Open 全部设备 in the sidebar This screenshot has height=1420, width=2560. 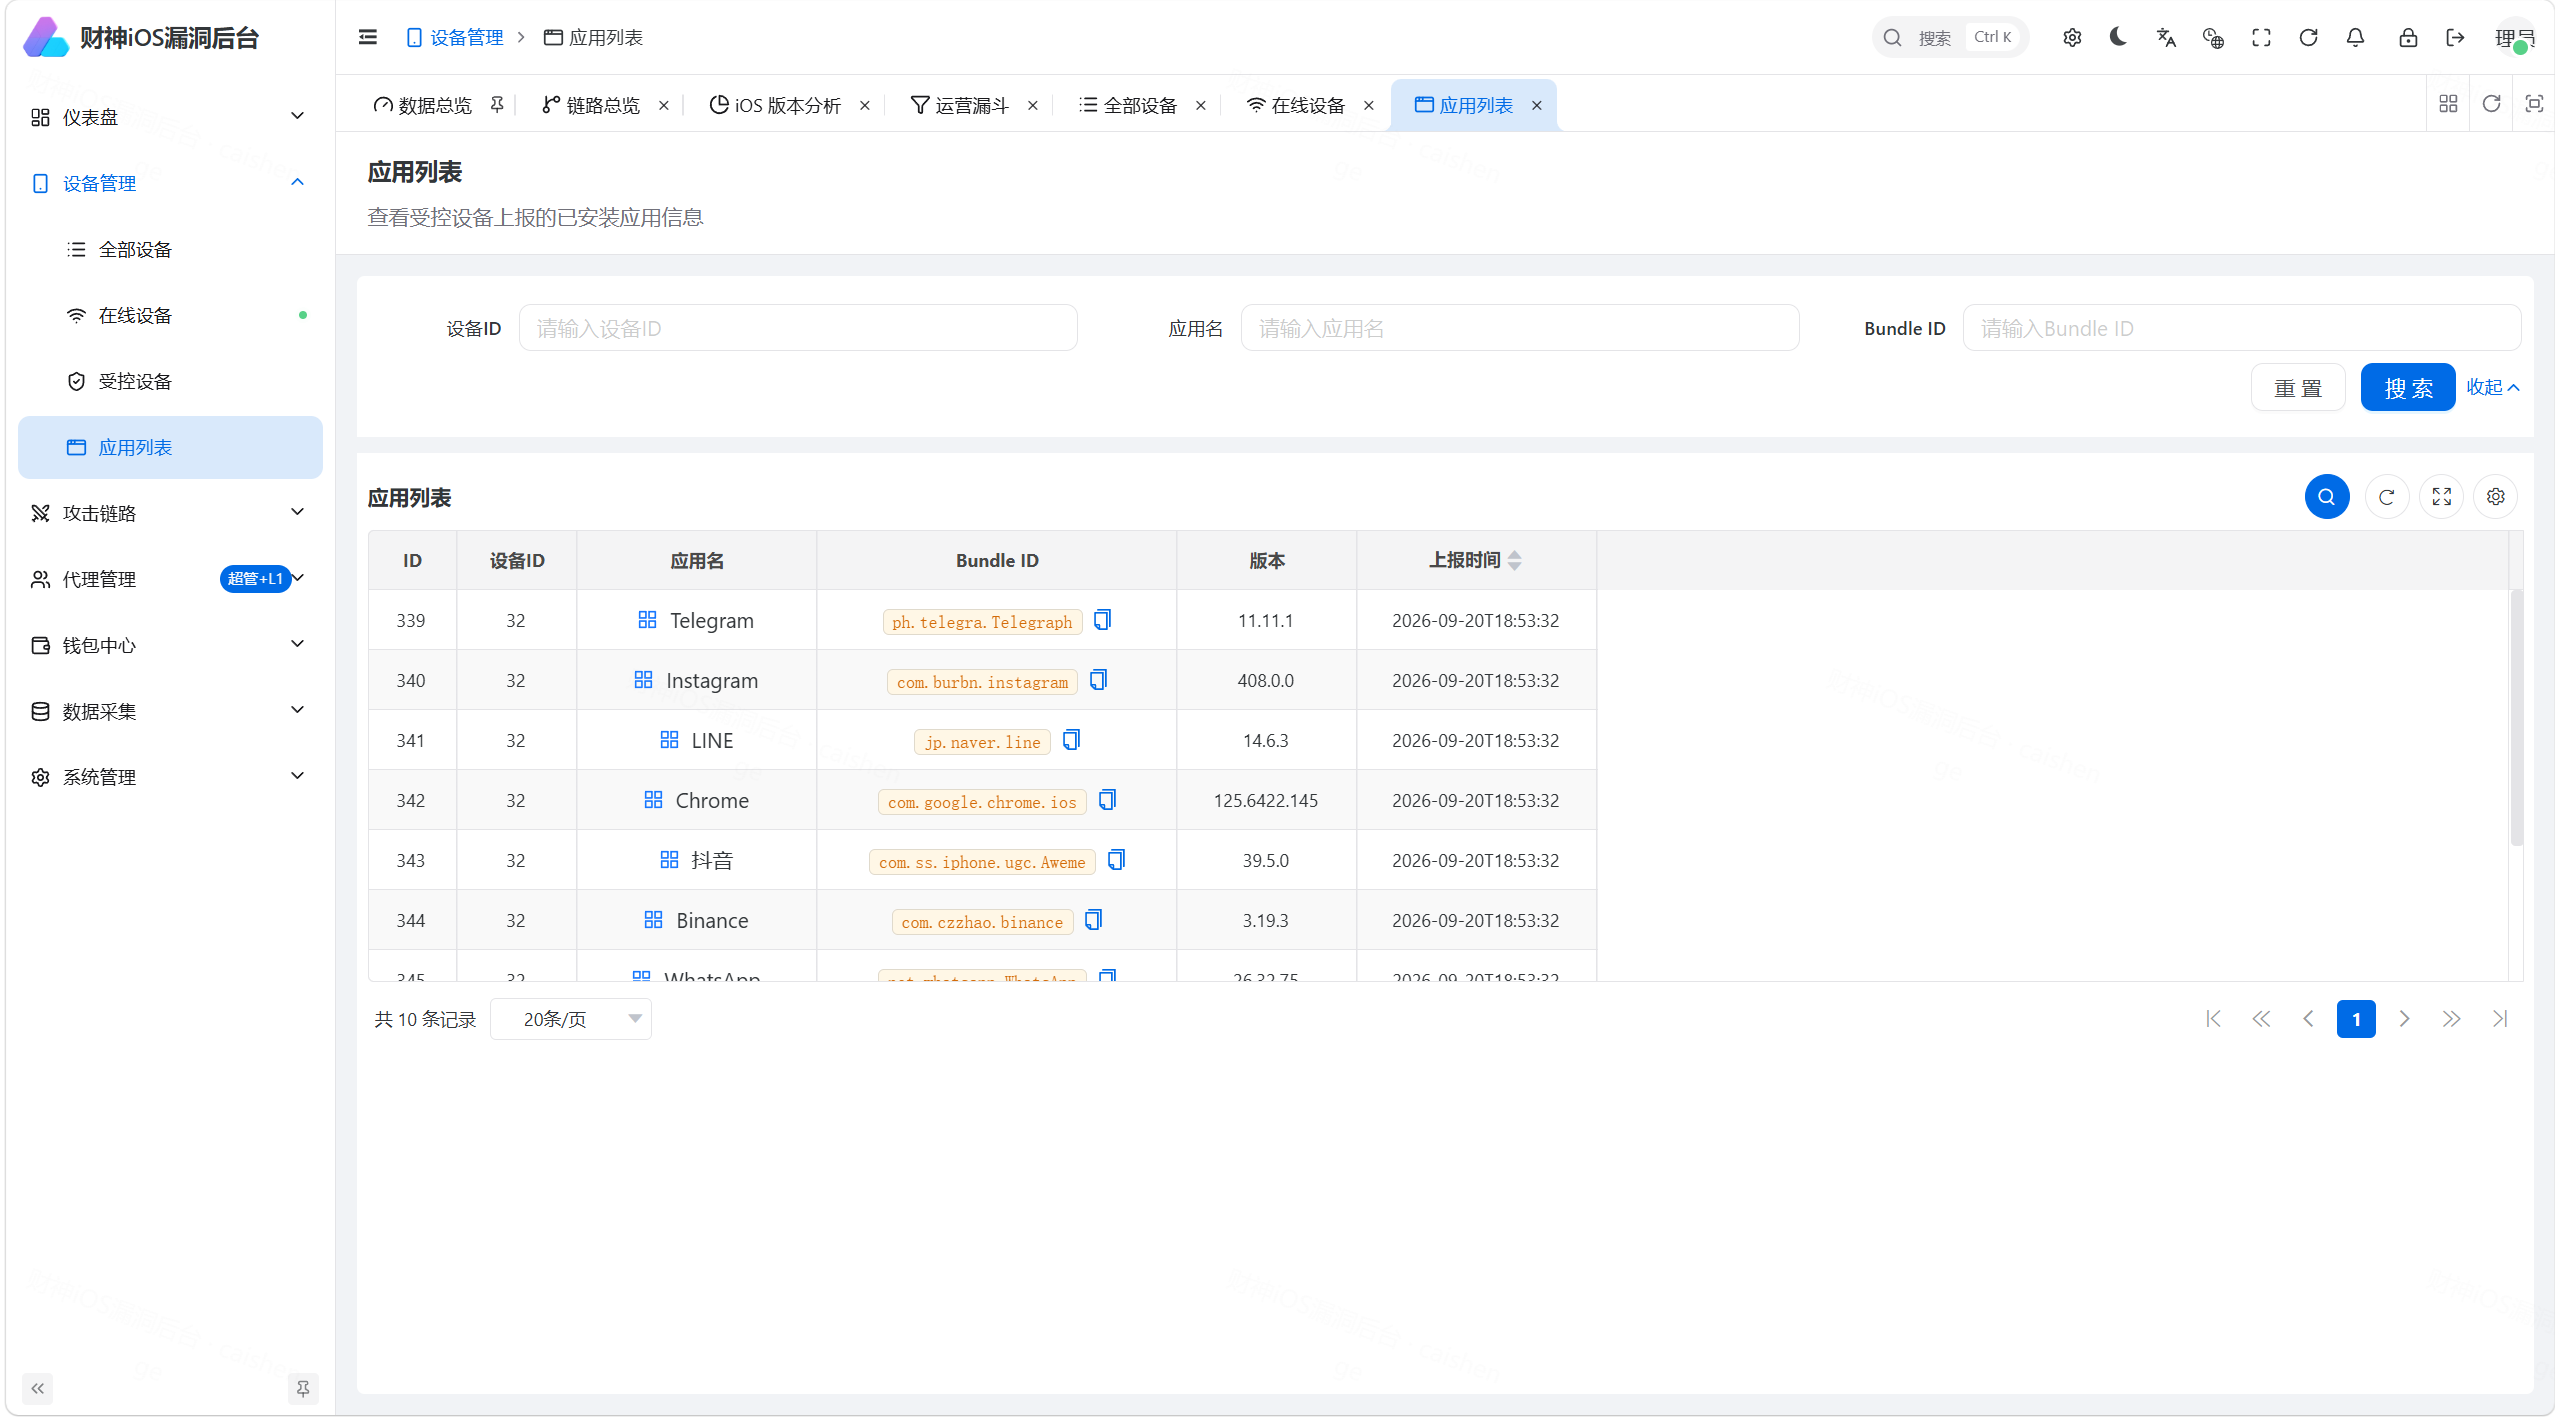169,249
